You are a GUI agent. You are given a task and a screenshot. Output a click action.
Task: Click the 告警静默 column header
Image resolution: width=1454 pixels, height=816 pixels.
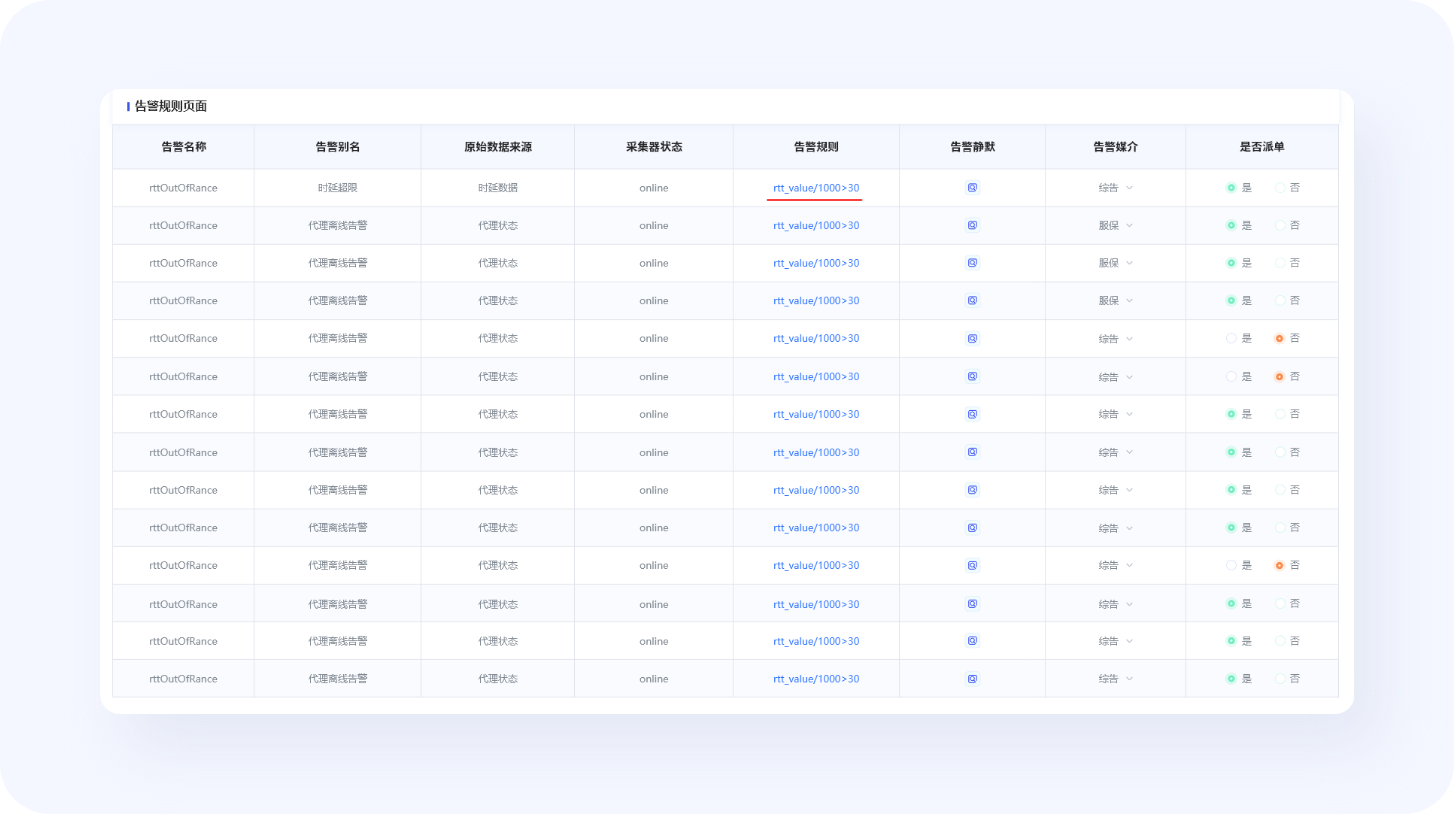[972, 146]
